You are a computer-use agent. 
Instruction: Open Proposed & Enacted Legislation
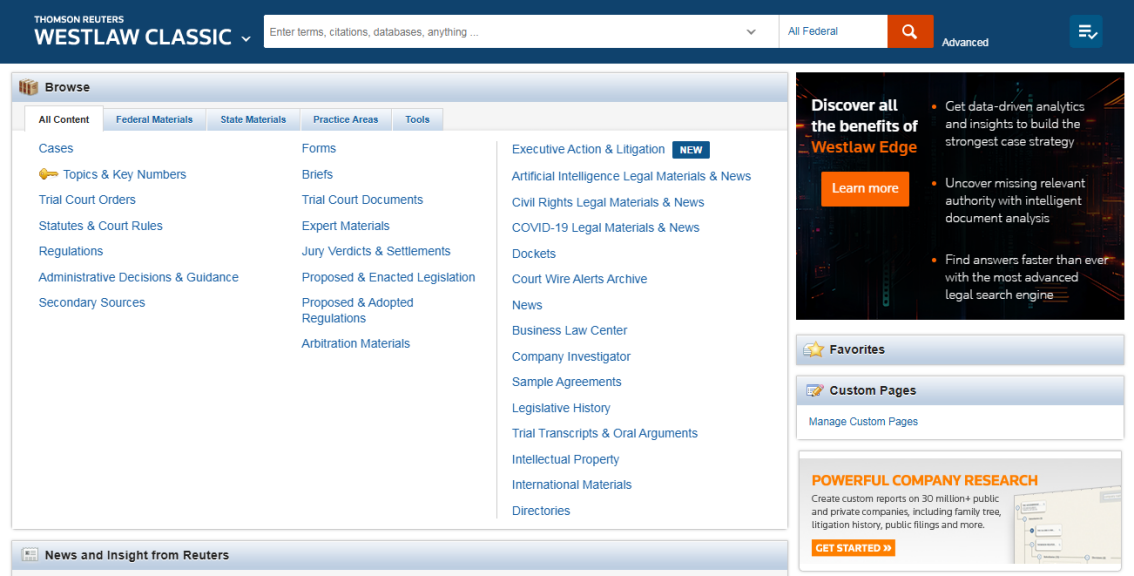tap(388, 277)
